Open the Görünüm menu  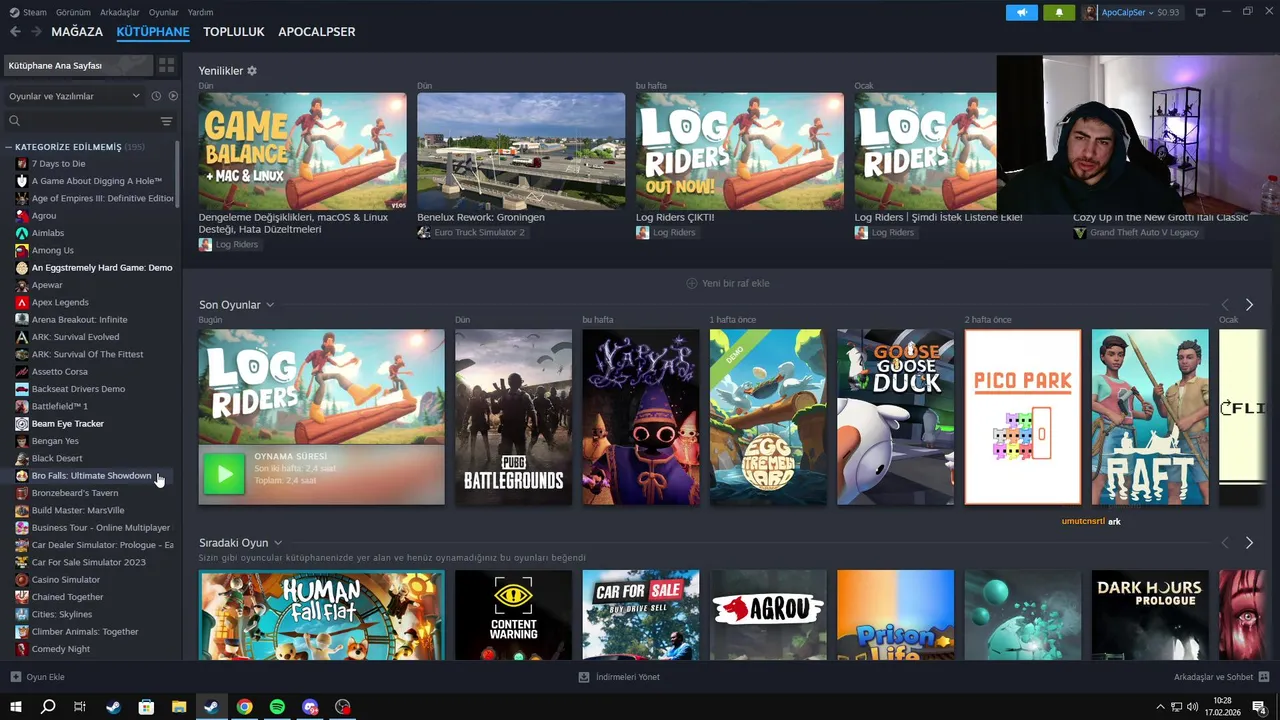click(73, 12)
